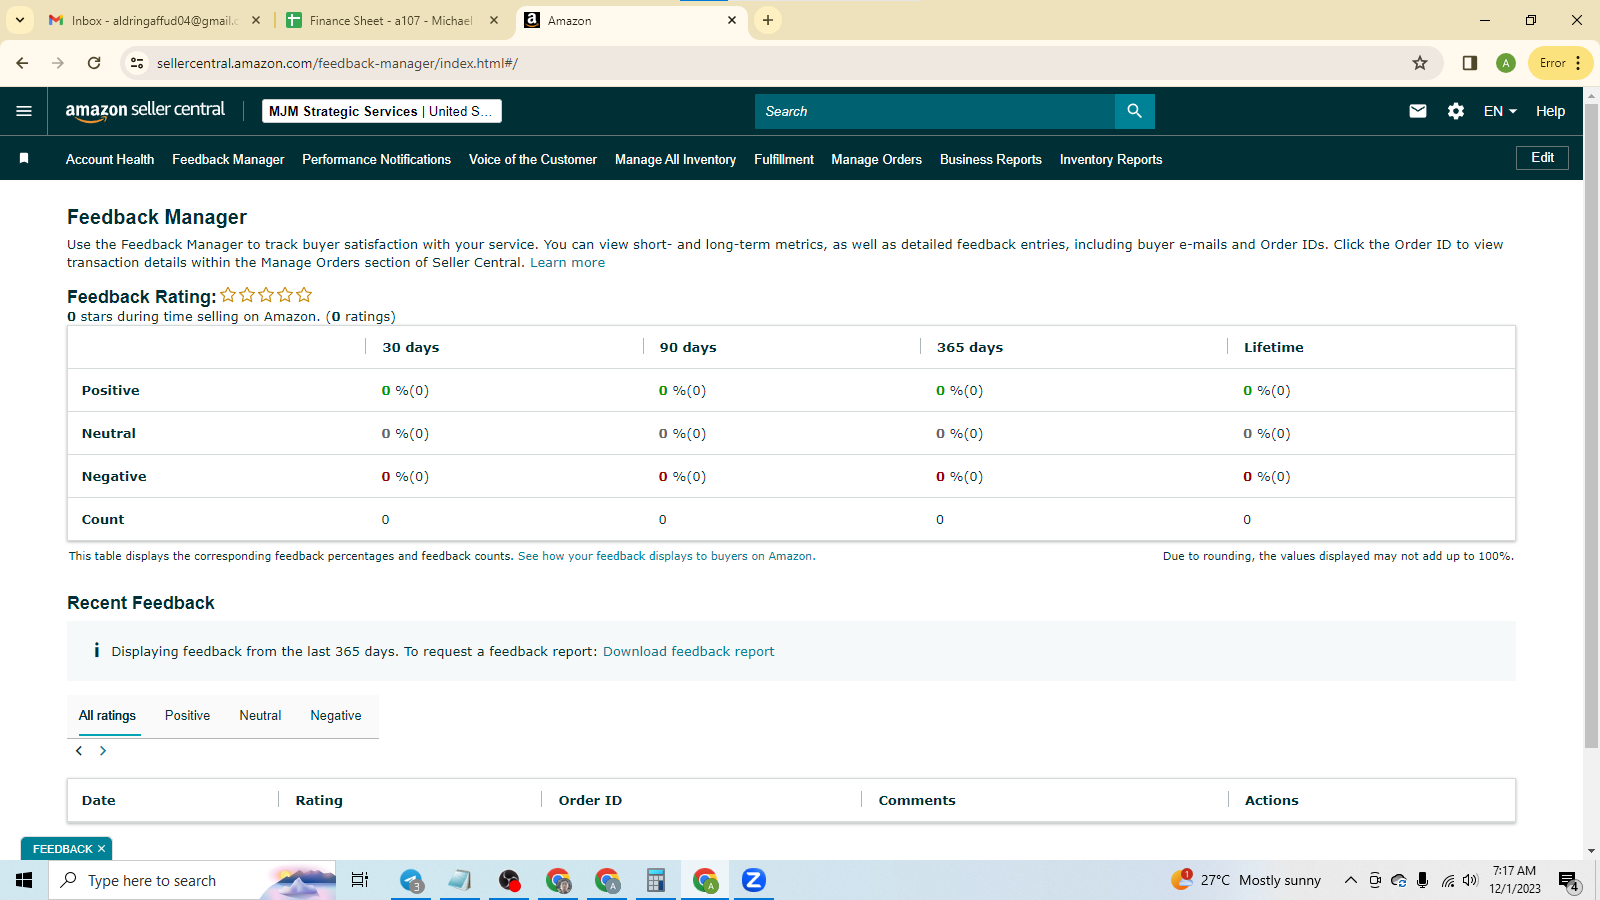Click the microphone icon in system tray
The width and height of the screenshot is (1600, 900).
pyautogui.click(x=1422, y=880)
